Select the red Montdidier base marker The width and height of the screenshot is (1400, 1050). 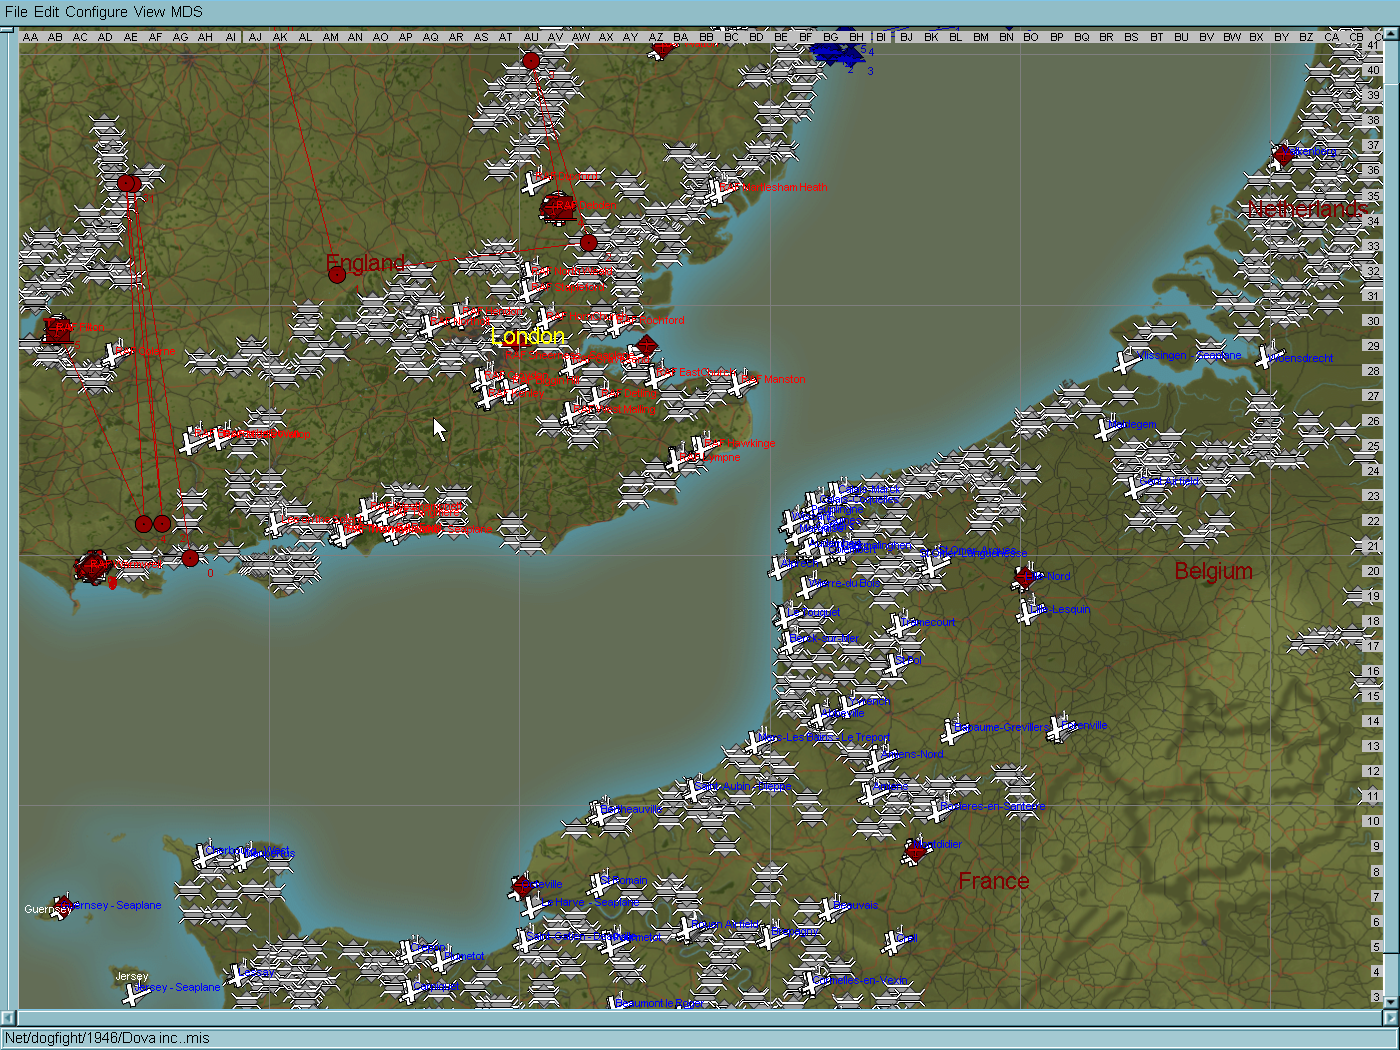click(916, 851)
